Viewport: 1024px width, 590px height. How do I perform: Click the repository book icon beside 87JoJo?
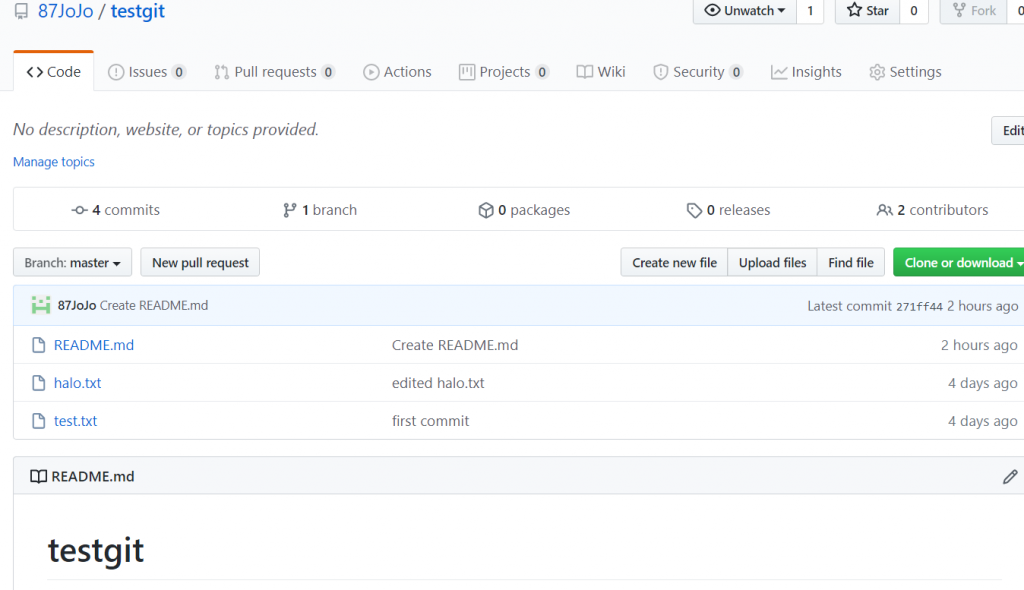click(x=22, y=11)
